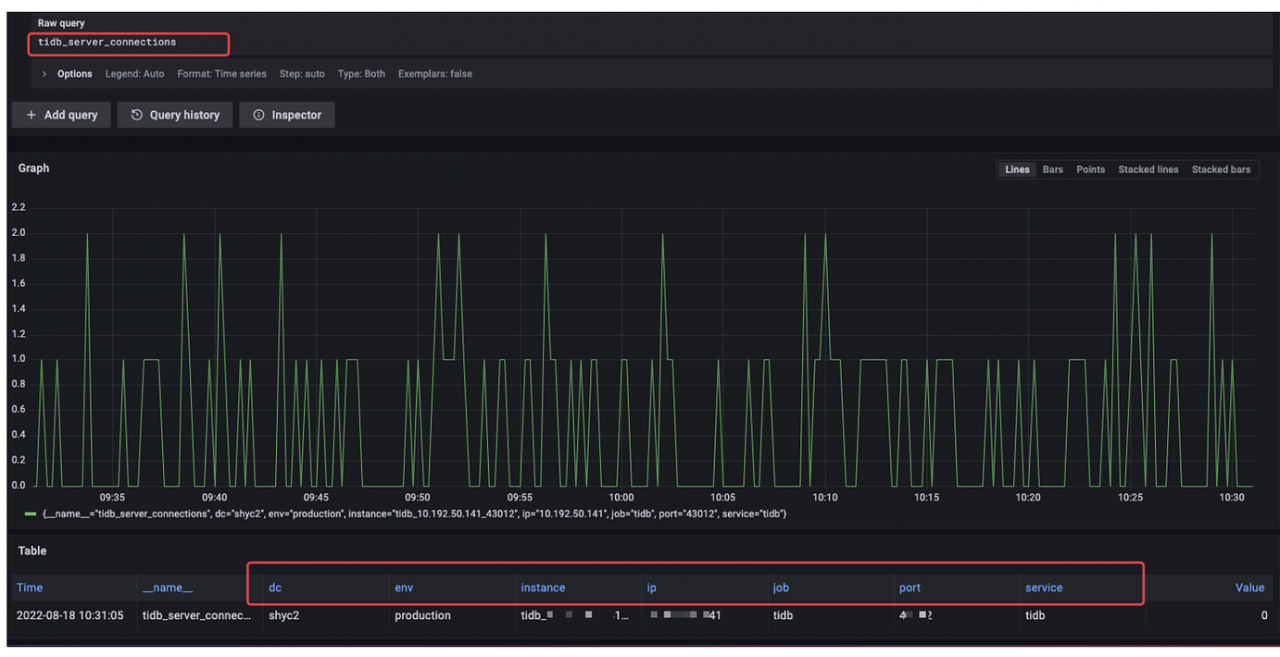The width and height of the screenshot is (1280, 657).
Task: Click the 10:00 x-axis time label
Action: (621, 497)
